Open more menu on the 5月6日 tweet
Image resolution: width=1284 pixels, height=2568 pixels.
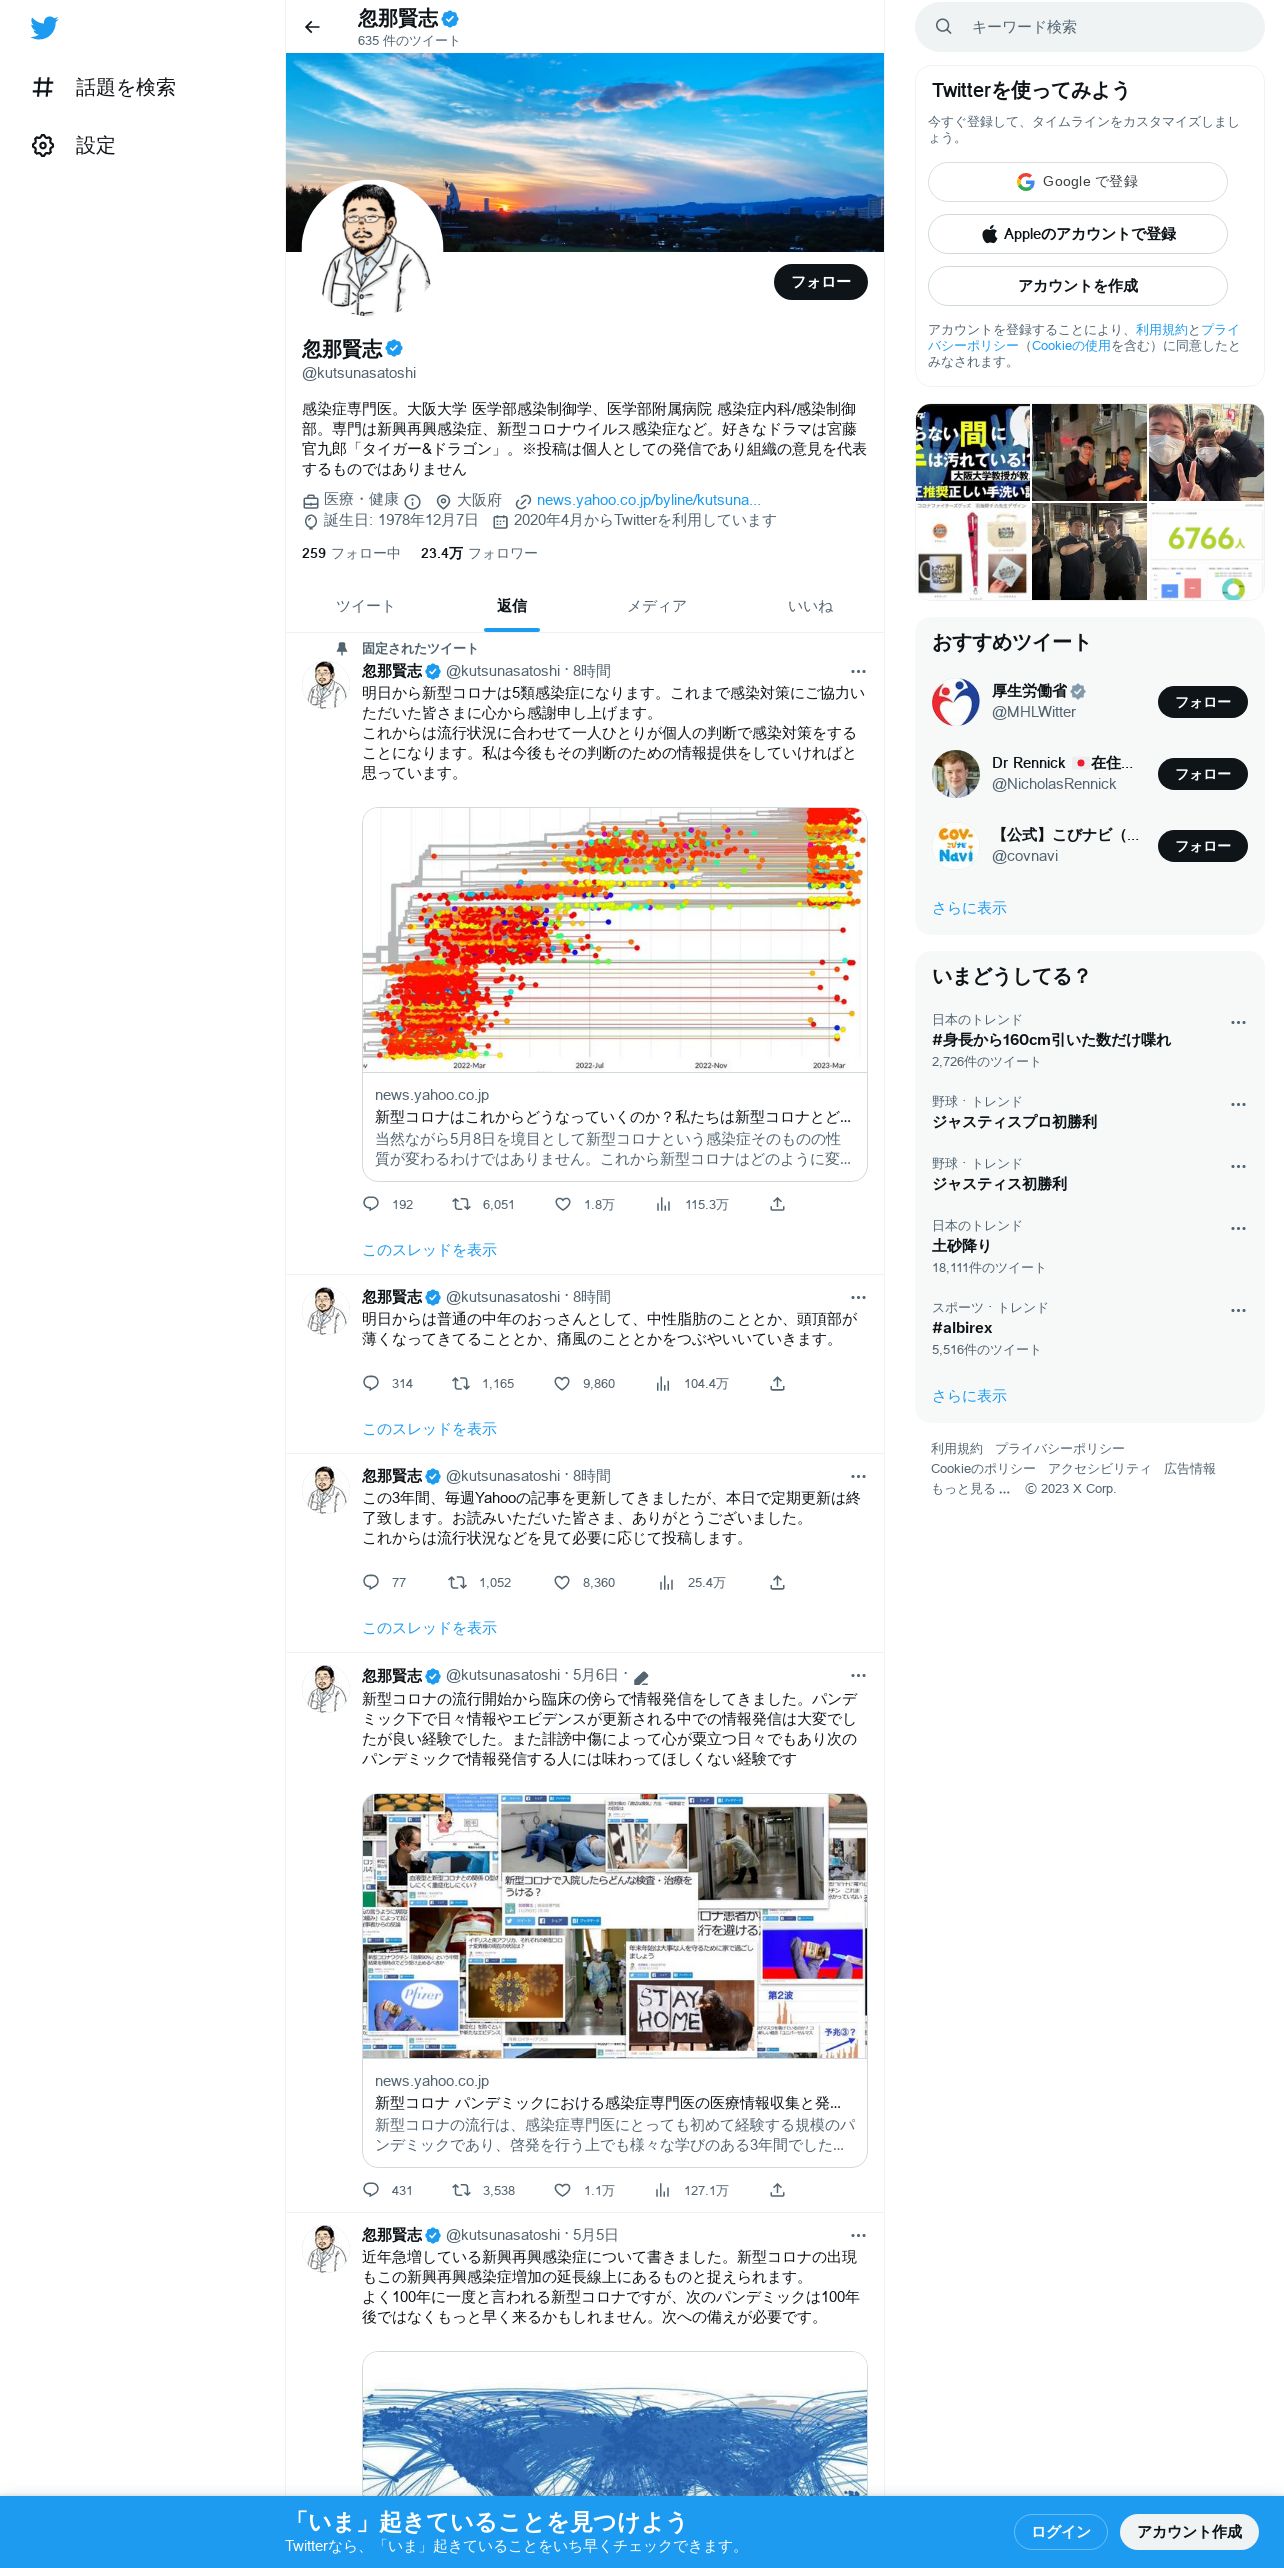coord(858,1675)
